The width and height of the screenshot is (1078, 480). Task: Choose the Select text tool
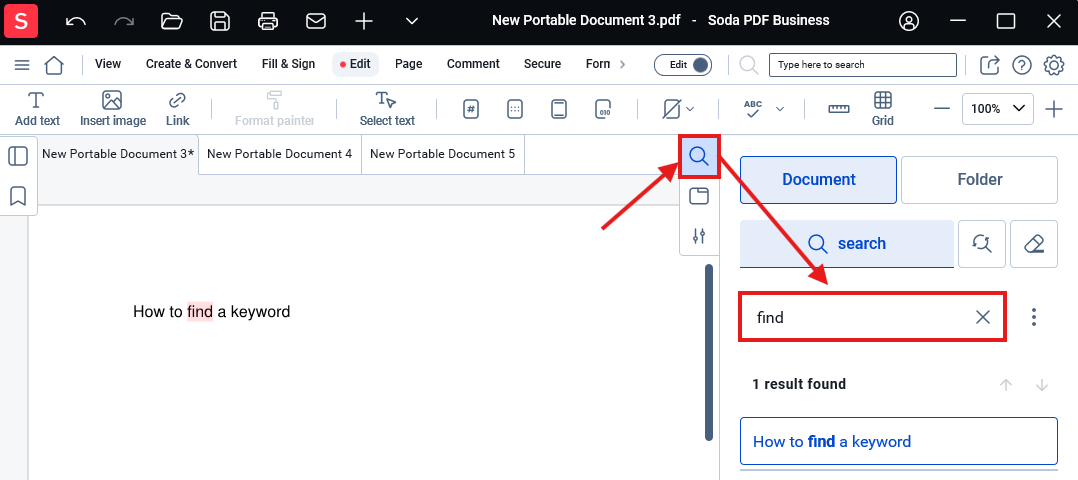387,109
